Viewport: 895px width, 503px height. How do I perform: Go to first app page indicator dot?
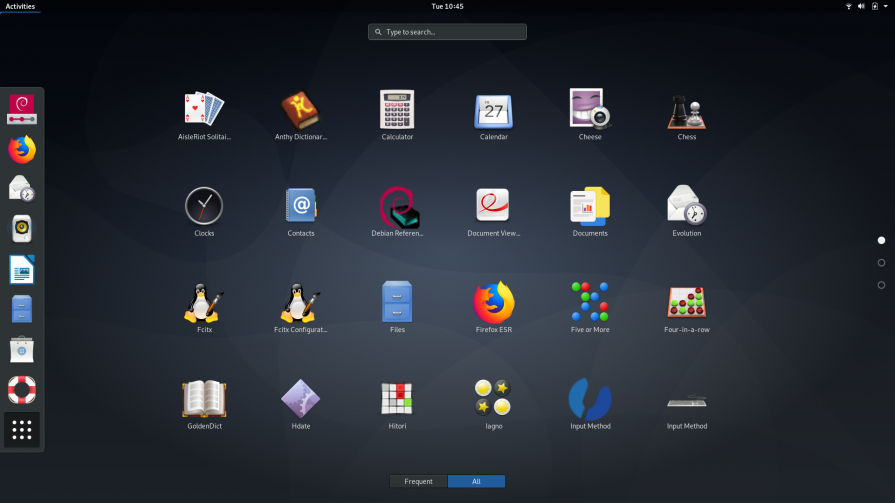tap(881, 240)
